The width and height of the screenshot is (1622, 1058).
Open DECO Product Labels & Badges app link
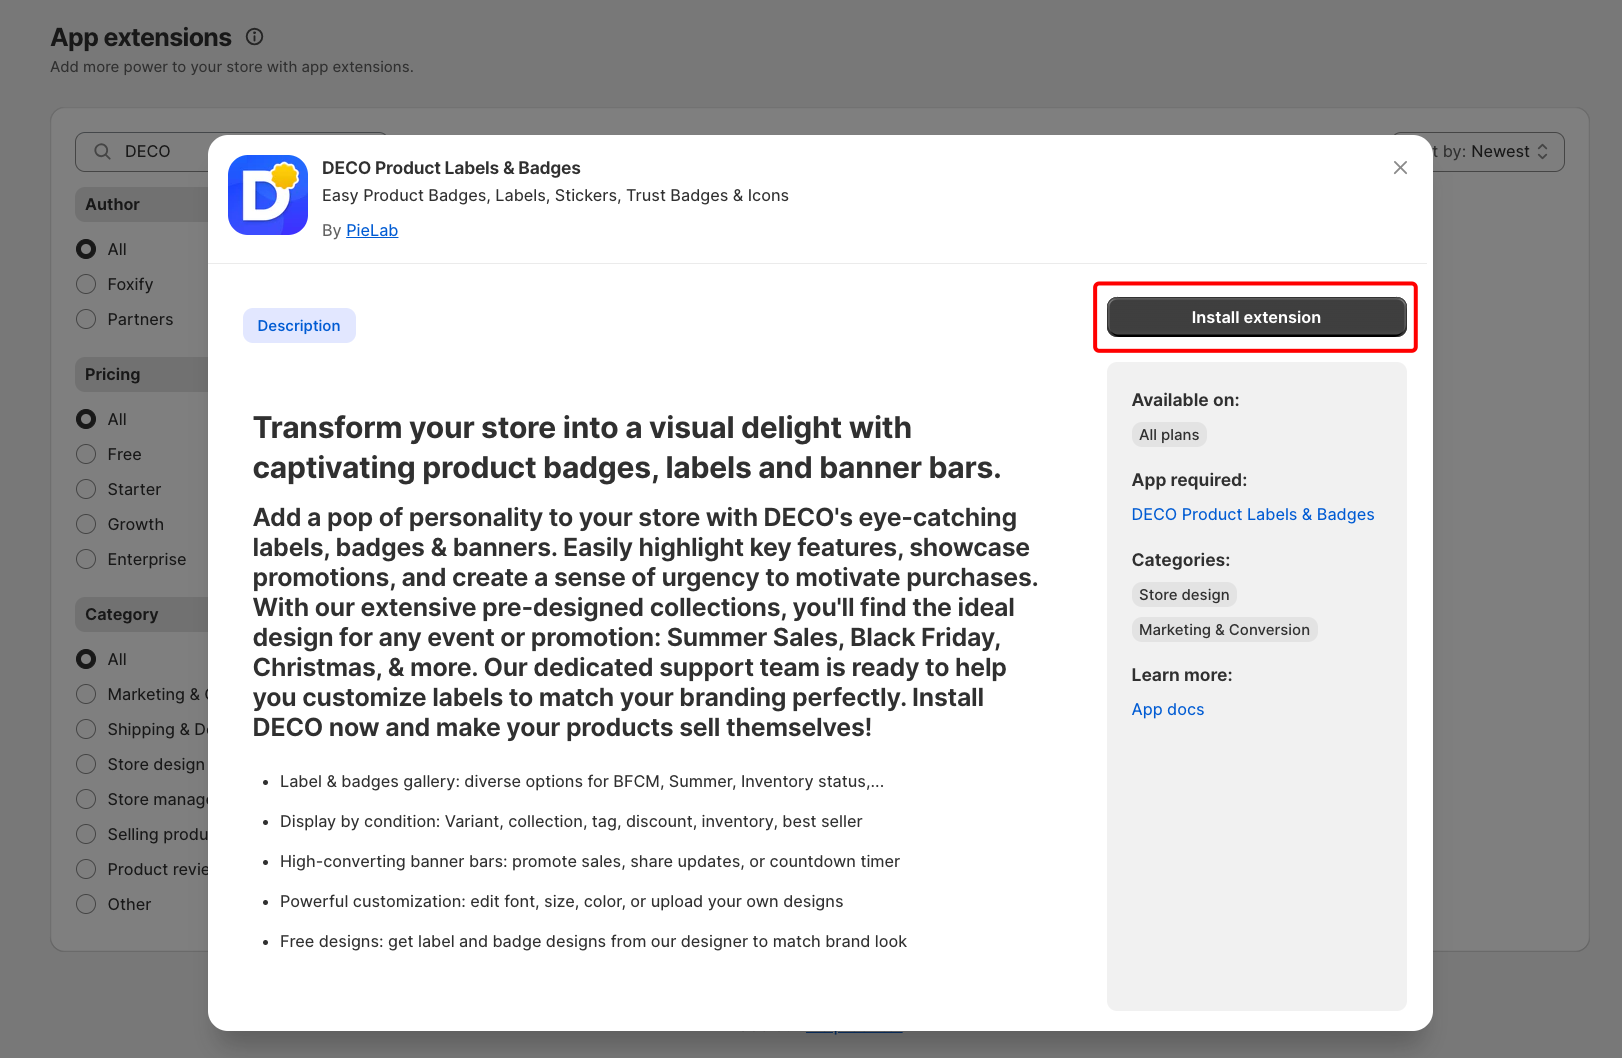[1252, 514]
